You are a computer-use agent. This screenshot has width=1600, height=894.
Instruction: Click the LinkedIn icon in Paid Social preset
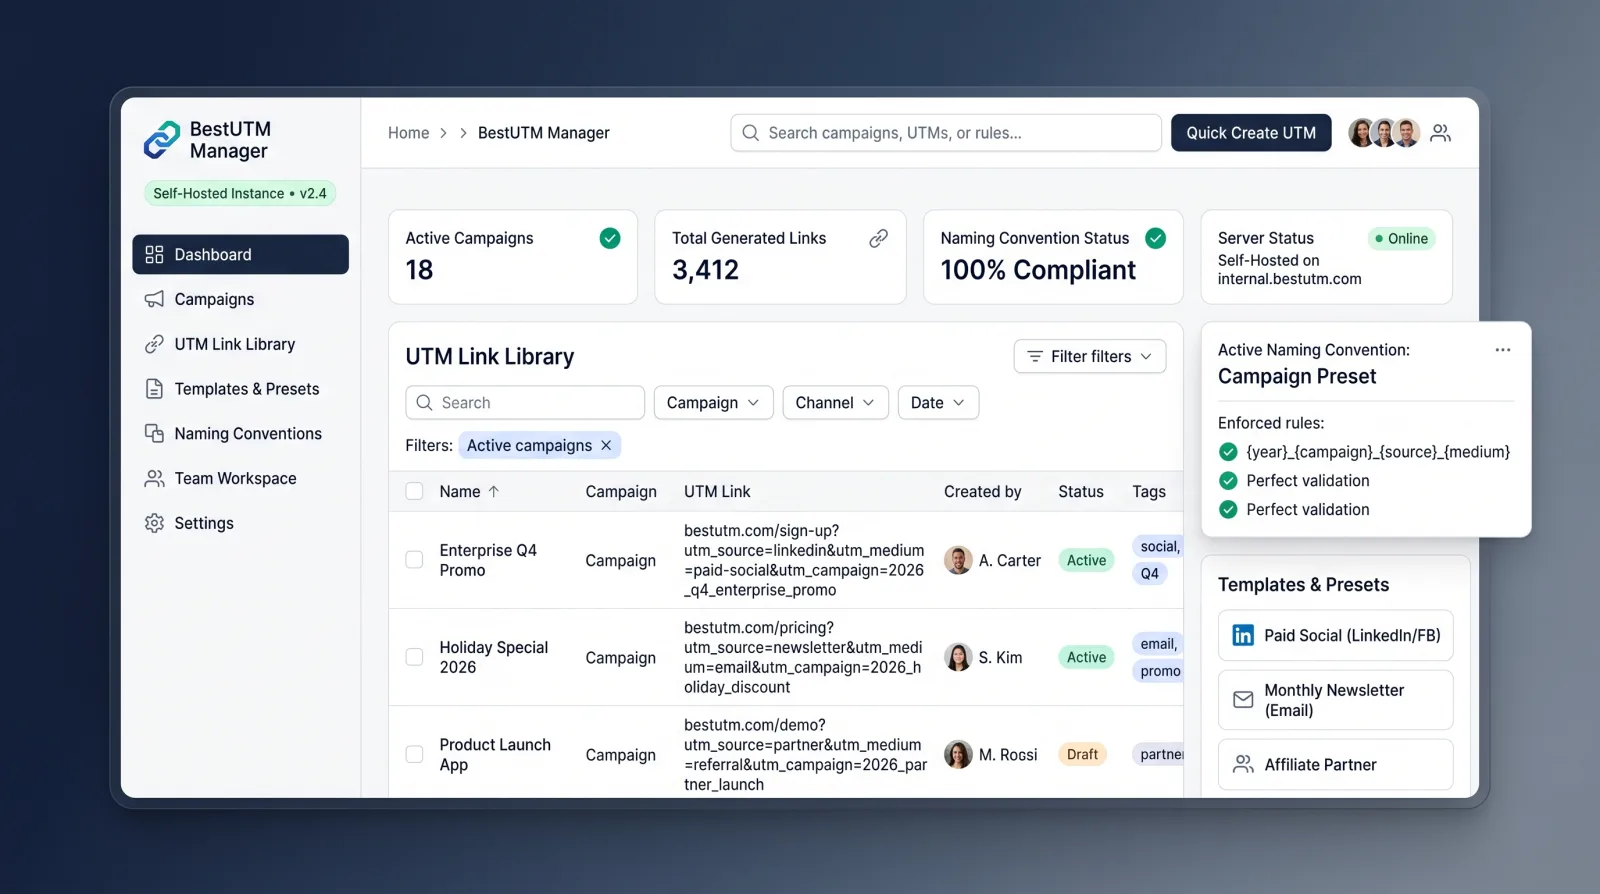coord(1243,636)
